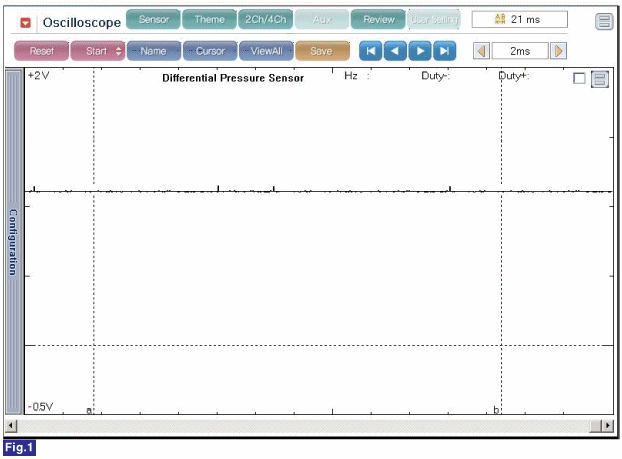Click the ViewAll button
Screen dimensions: 622x459
[265, 51]
